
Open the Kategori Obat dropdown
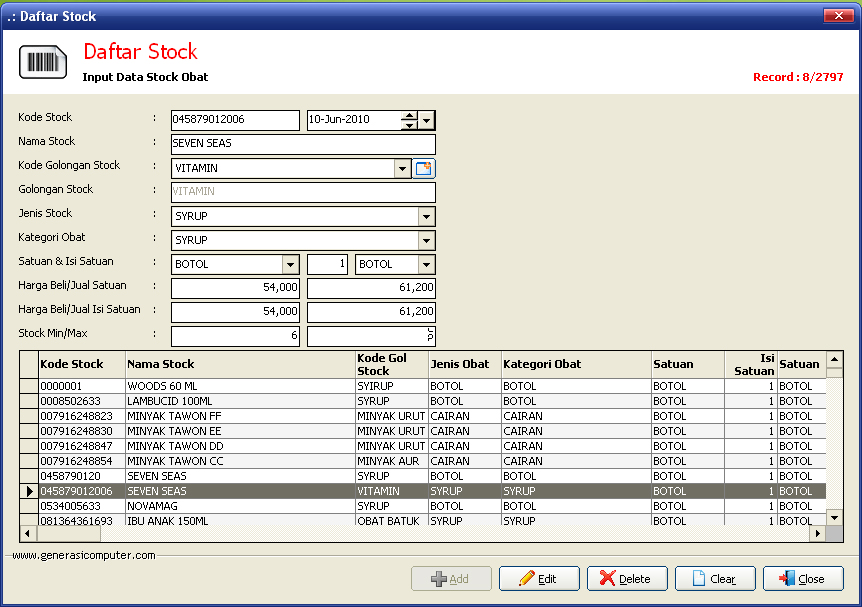coord(427,241)
